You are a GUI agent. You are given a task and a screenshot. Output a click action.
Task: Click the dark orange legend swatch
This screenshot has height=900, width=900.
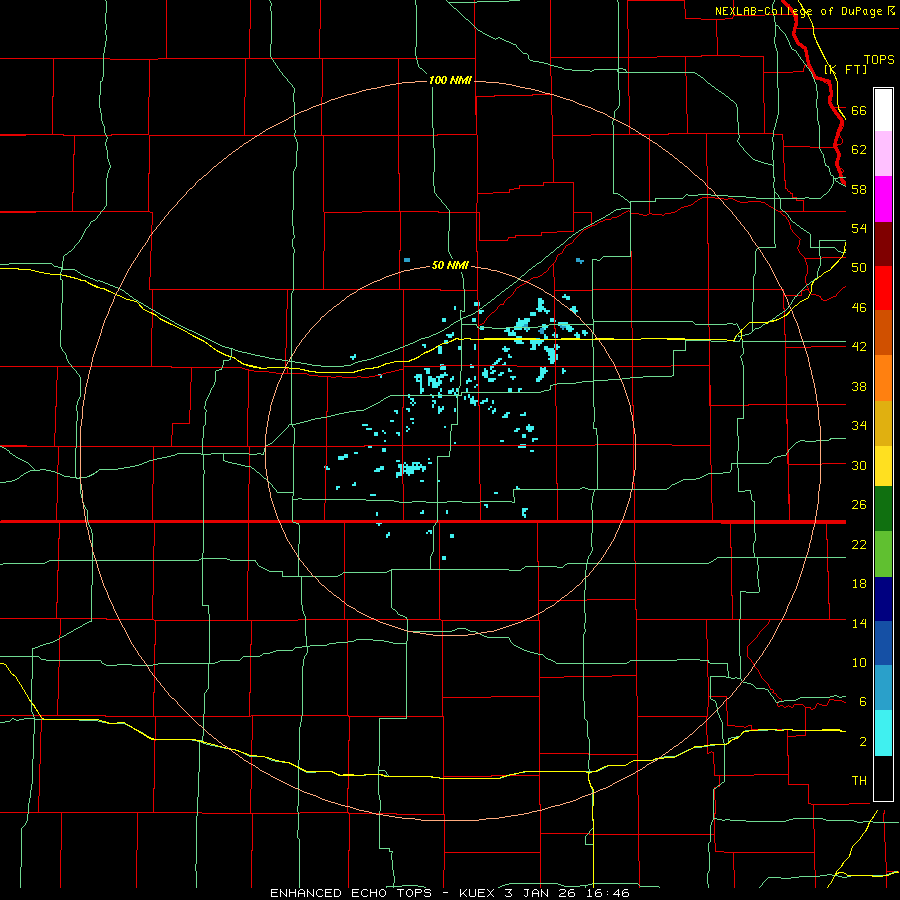click(883, 333)
